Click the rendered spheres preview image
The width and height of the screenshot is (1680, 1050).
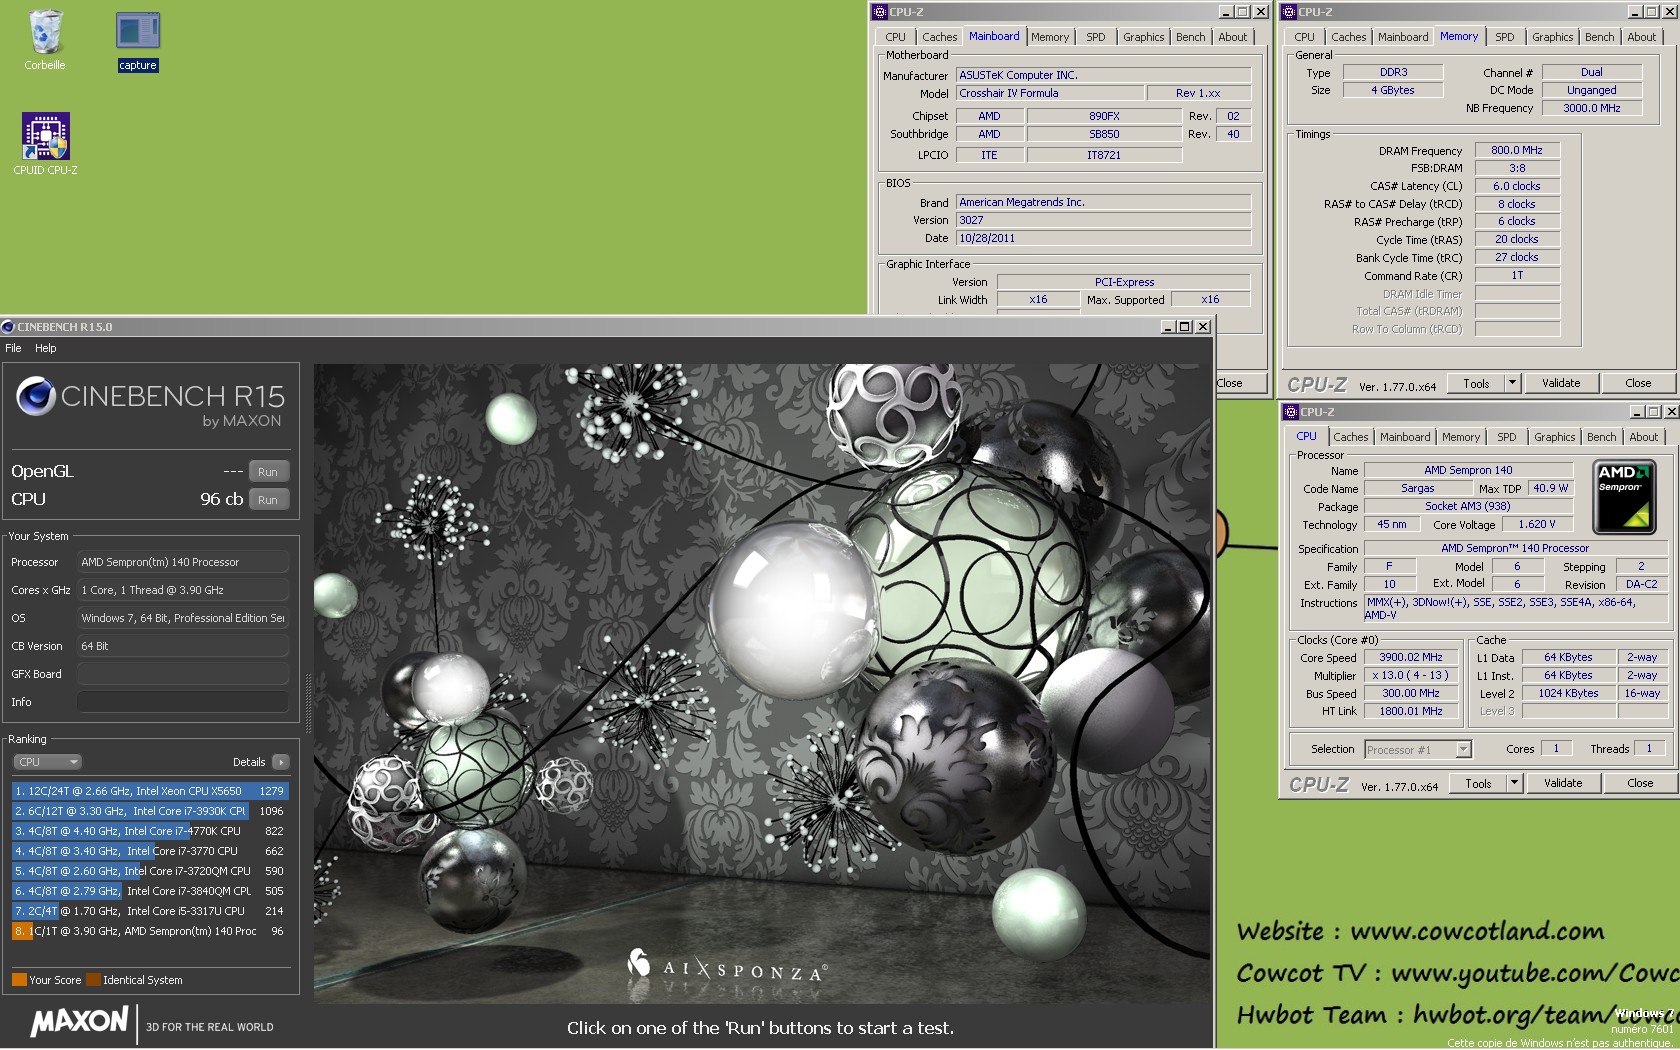point(761,683)
